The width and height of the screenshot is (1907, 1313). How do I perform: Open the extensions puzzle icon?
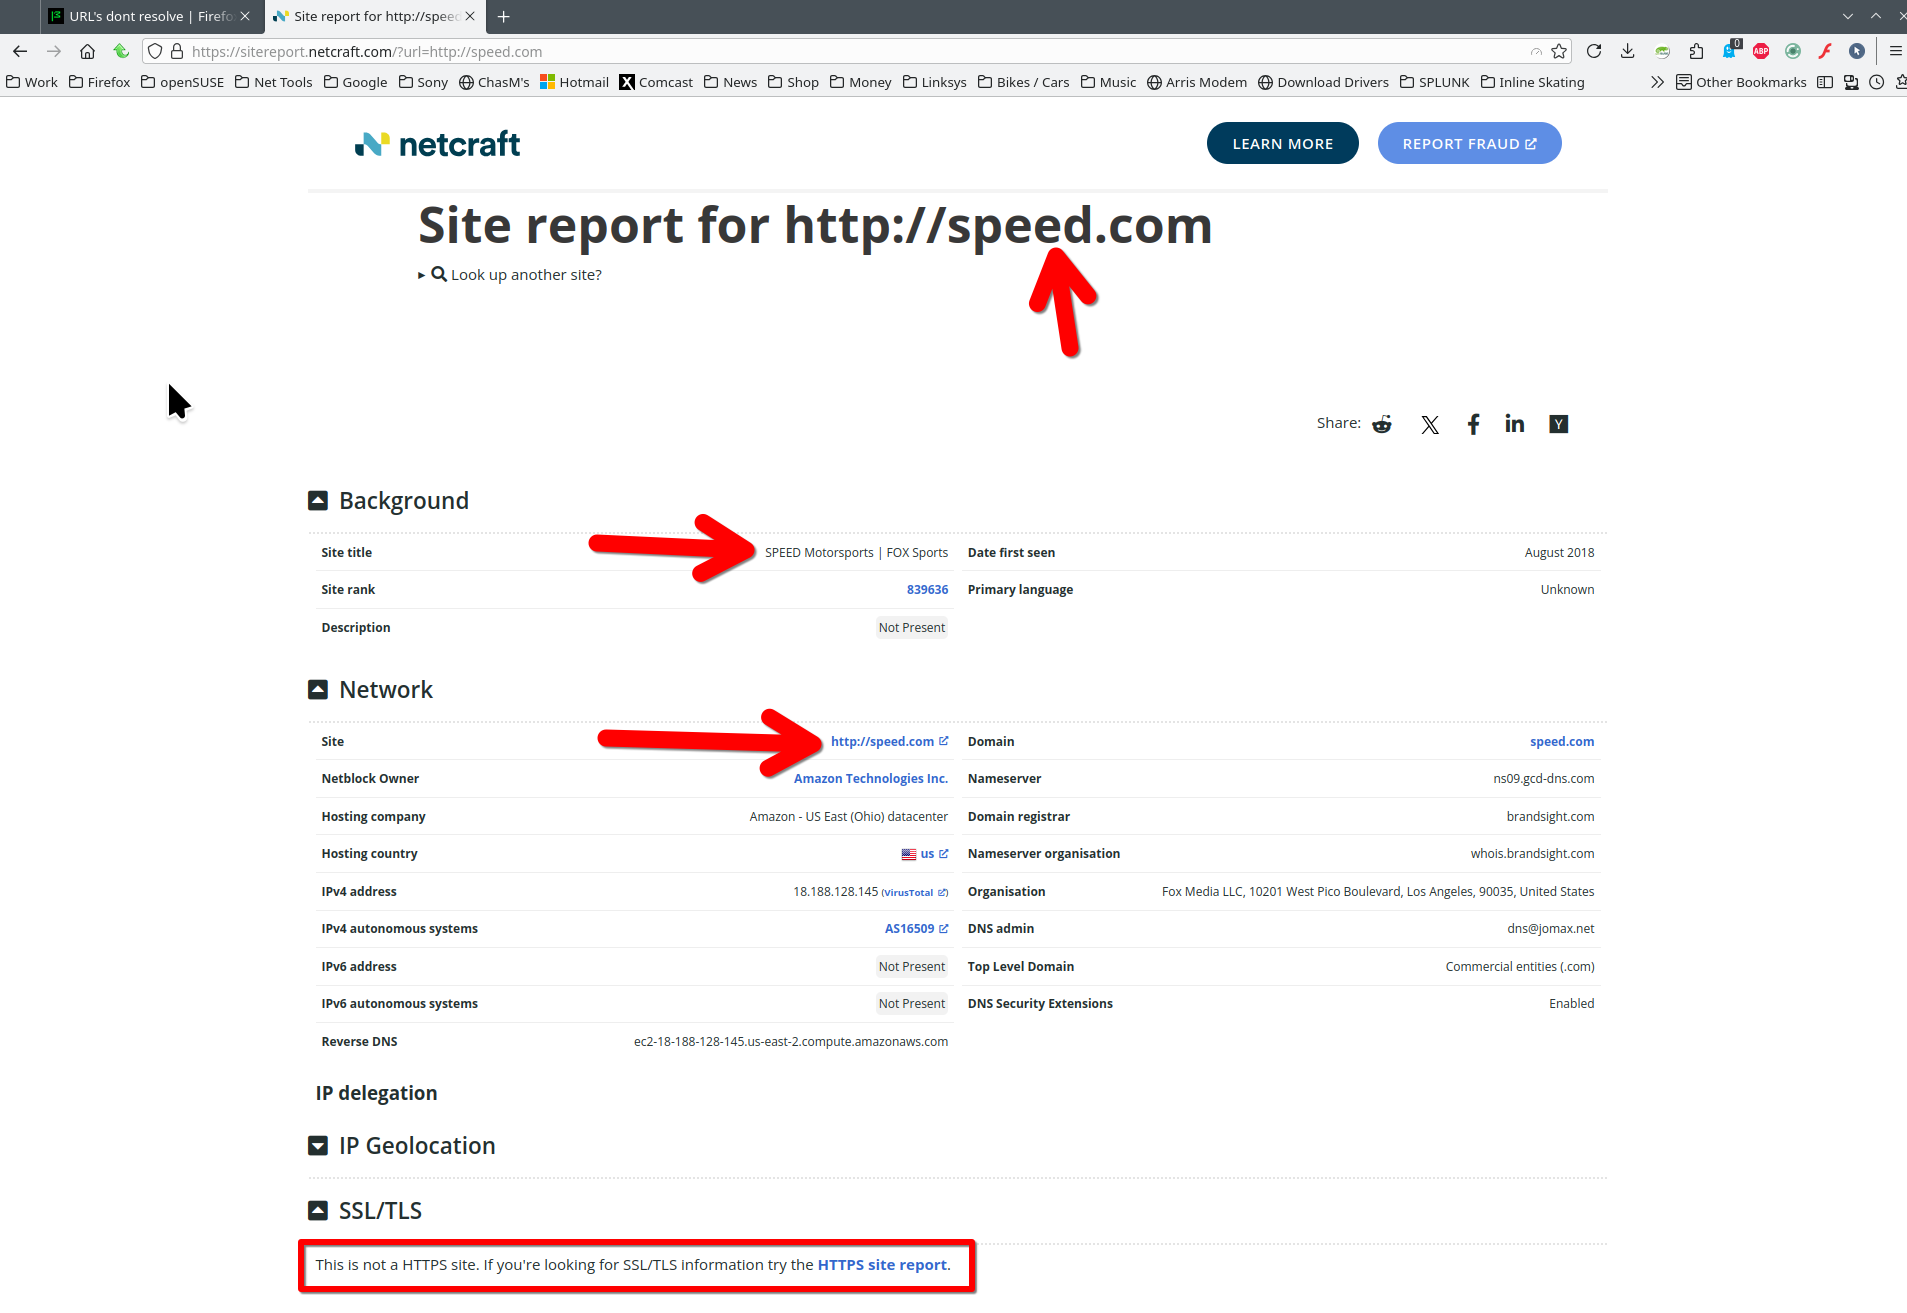(1696, 51)
